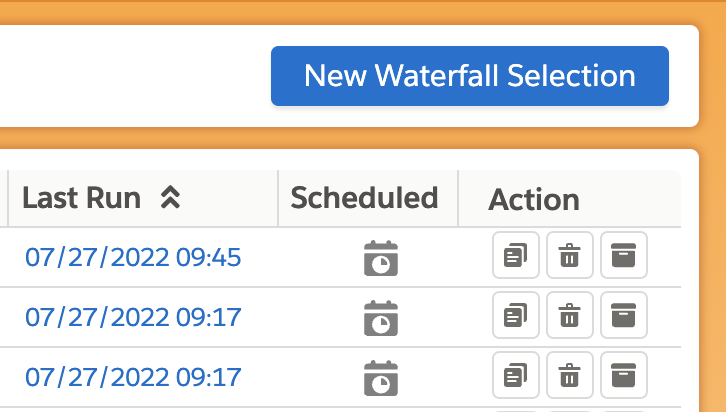Click the New Waterfall Selection button
Image resolution: width=726 pixels, height=412 pixels.
(x=469, y=76)
